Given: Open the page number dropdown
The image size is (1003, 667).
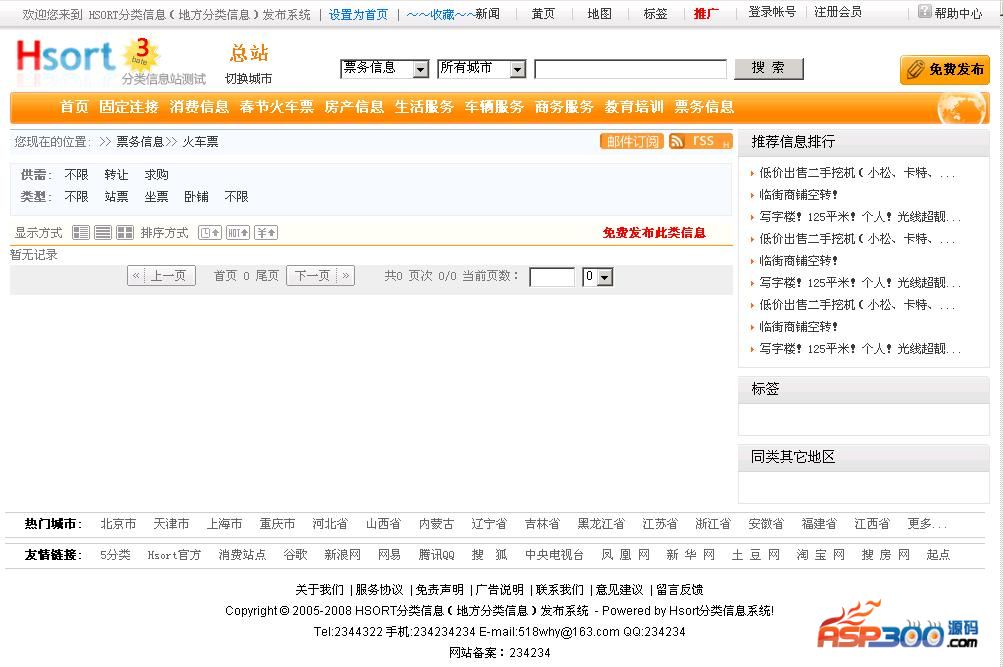Looking at the screenshot, I should coord(597,276).
